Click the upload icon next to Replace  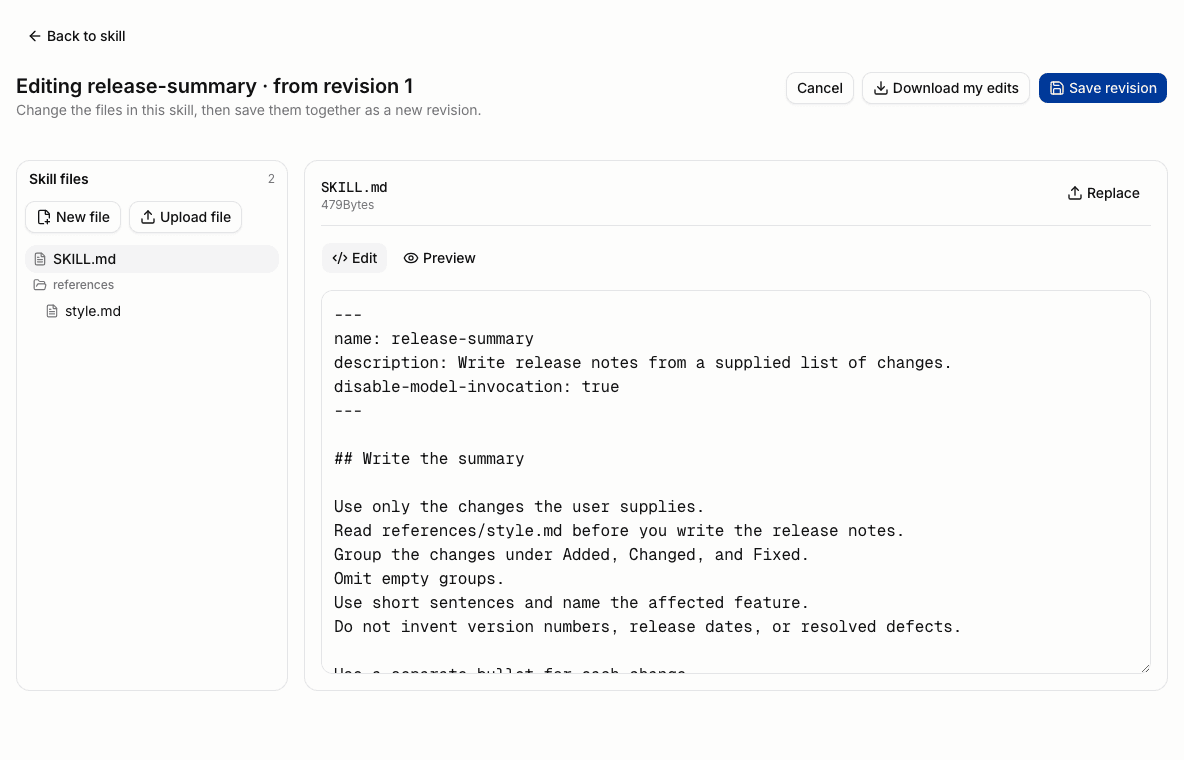click(1075, 193)
